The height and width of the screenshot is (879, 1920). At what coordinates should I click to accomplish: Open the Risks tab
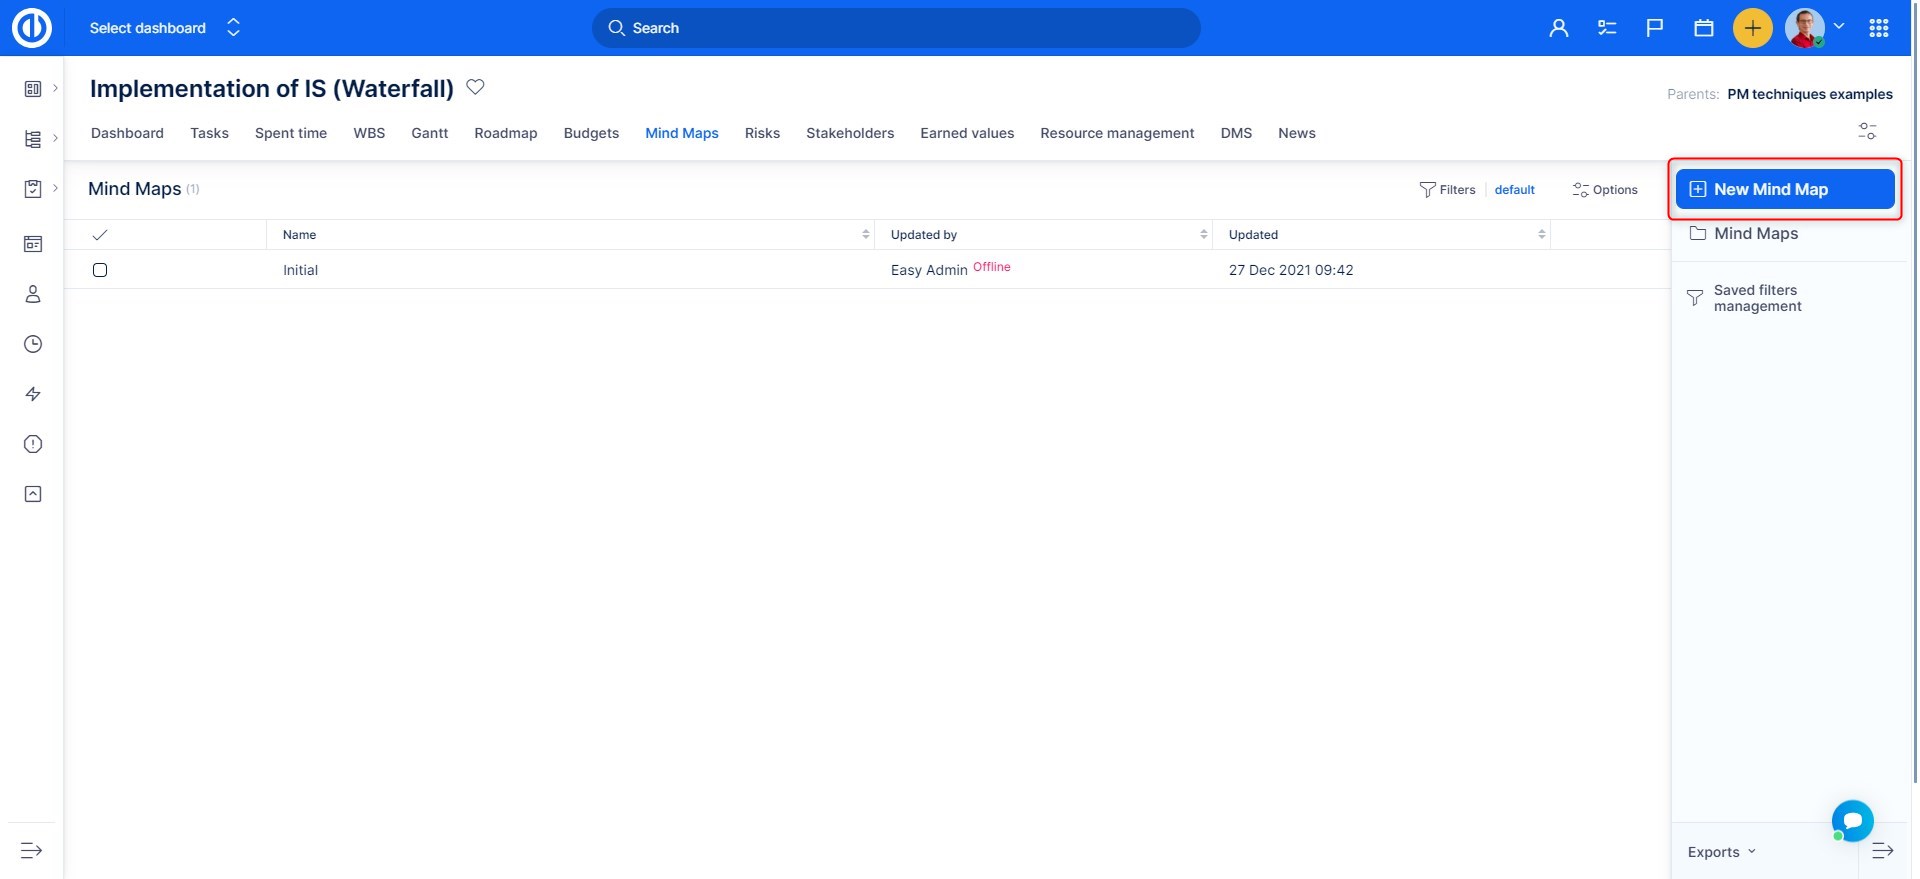[762, 133]
